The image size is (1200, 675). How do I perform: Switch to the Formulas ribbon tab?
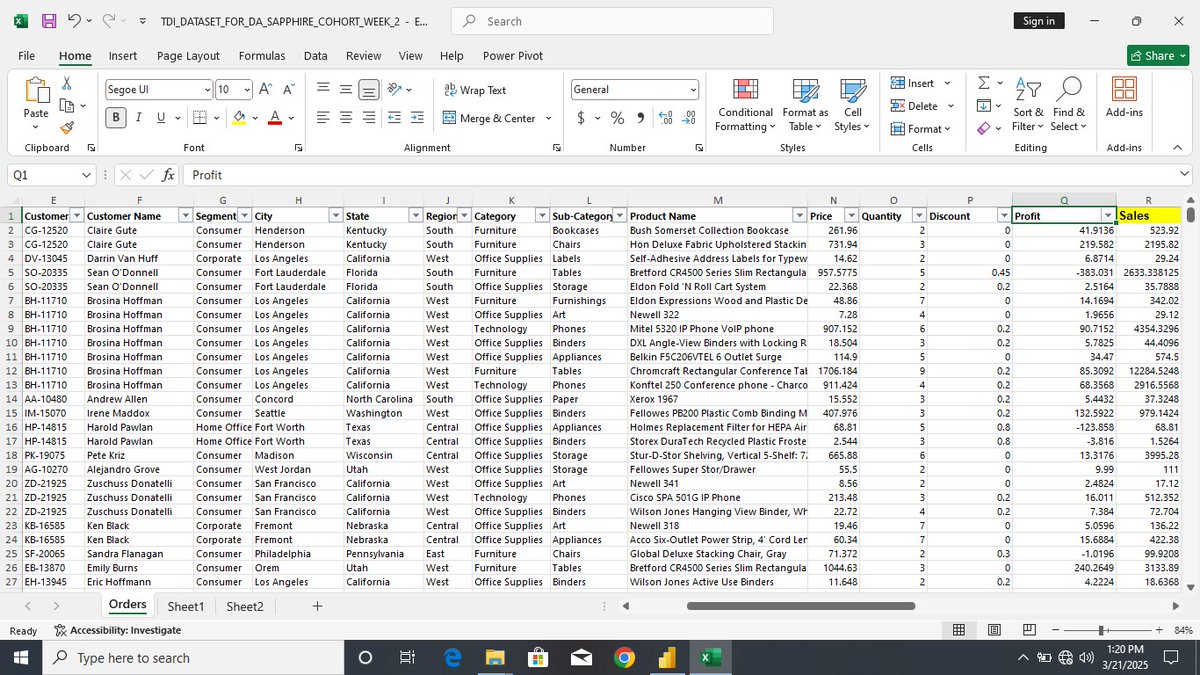click(262, 56)
